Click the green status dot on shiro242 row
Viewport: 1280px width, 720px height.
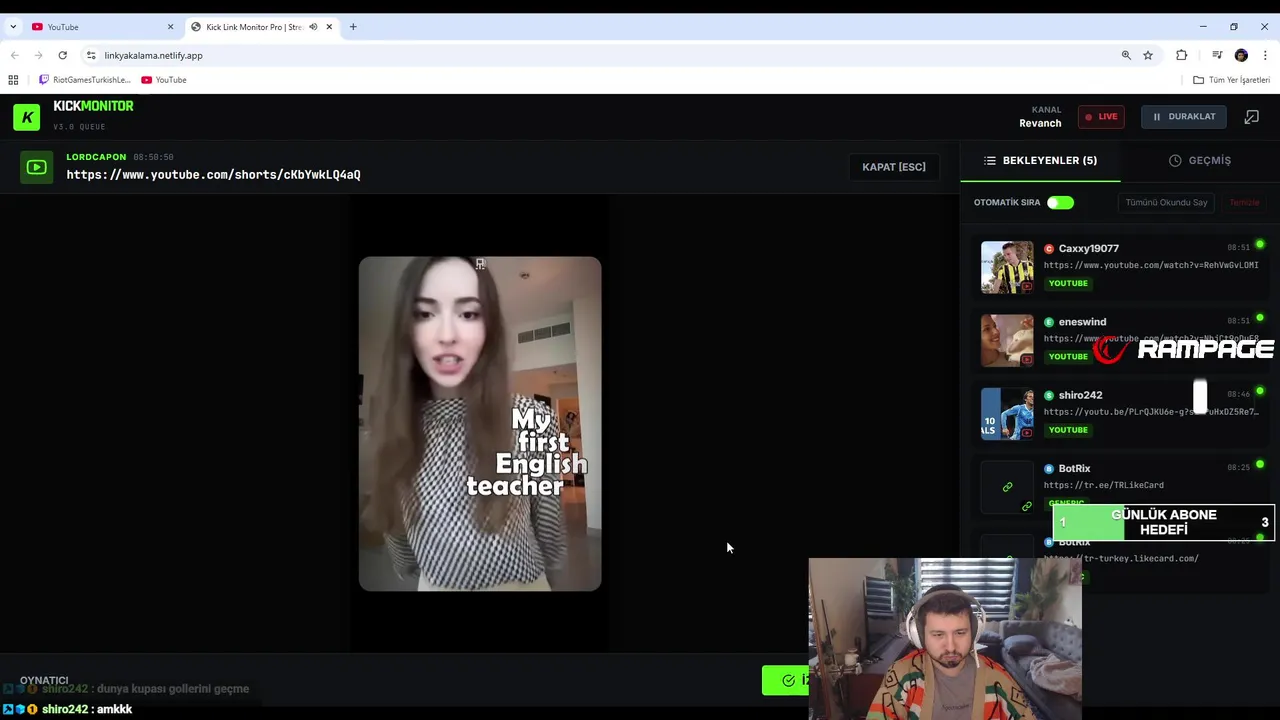[1260, 391]
